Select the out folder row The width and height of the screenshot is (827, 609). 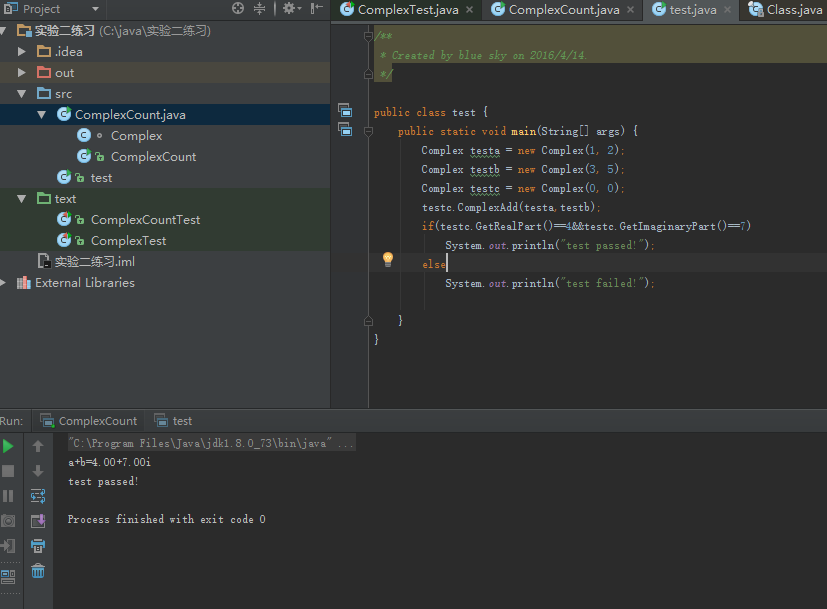coord(165,72)
